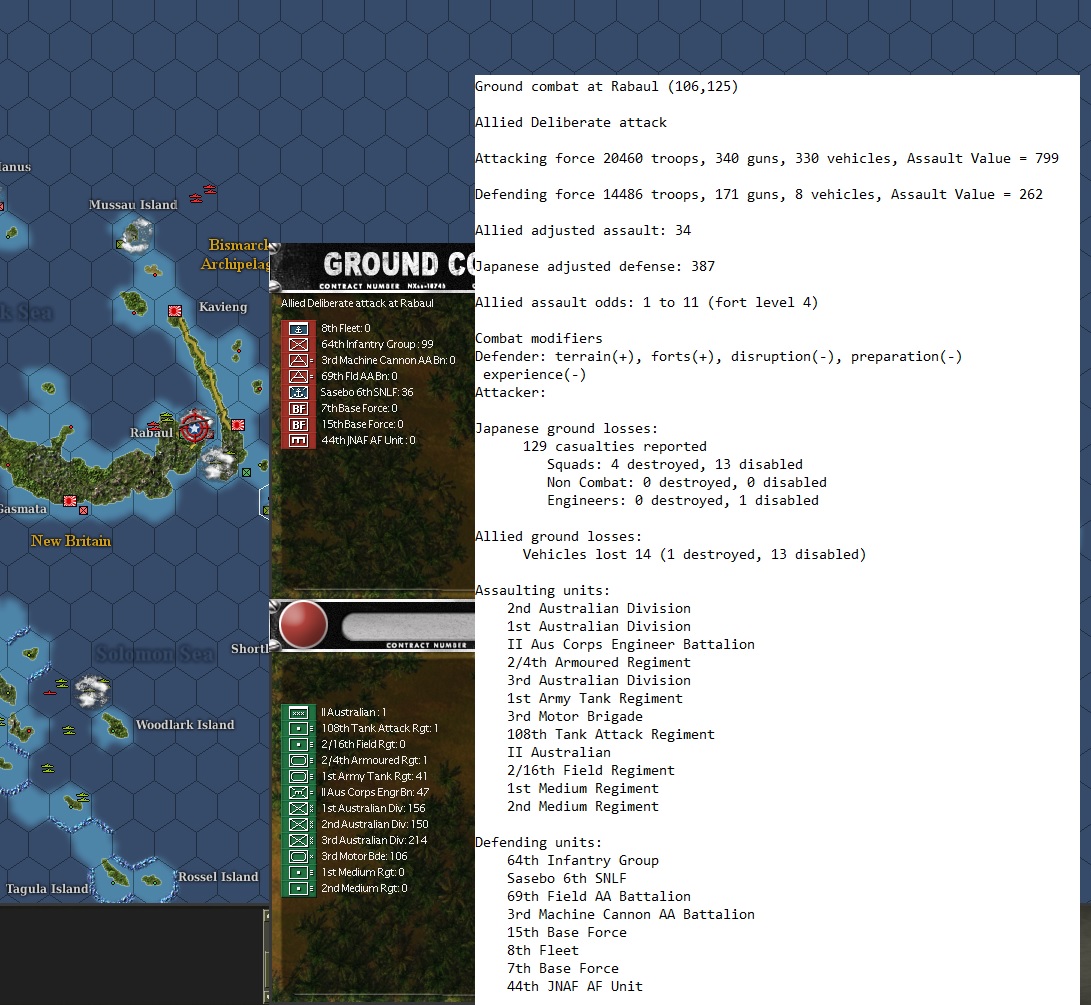Click the Tagula Island label
Screen dimensions: 1091x1005
[x=47, y=889]
